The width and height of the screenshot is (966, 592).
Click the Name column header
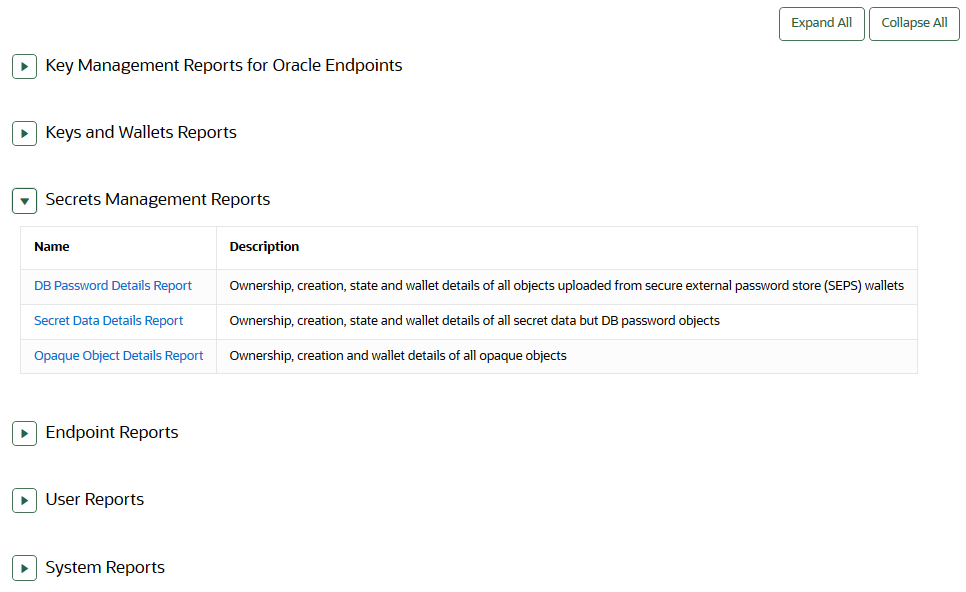tap(51, 246)
